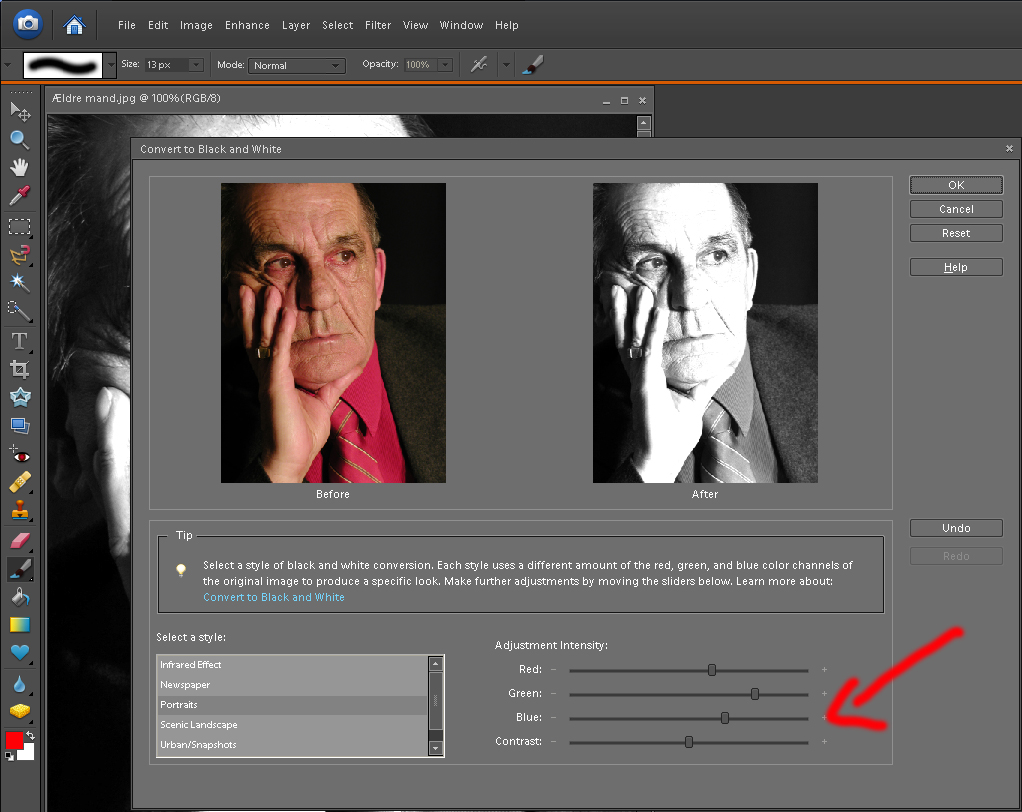The height and width of the screenshot is (812, 1022).
Task: Select the Eraser tool
Action: tap(20, 541)
